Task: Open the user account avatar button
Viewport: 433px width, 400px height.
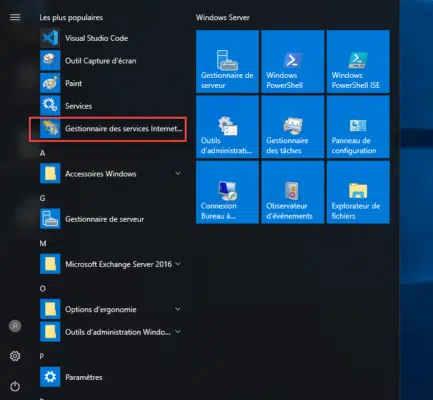Action: pos(15,326)
